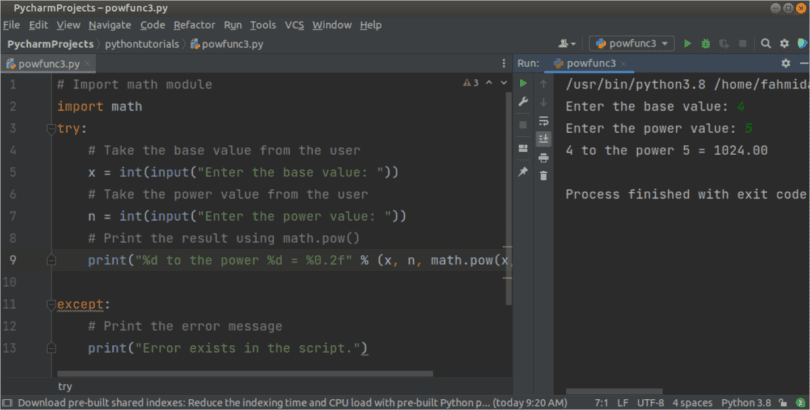Run with coverage using the shield icon
Screen dimensions: 810x410
click(x=724, y=44)
